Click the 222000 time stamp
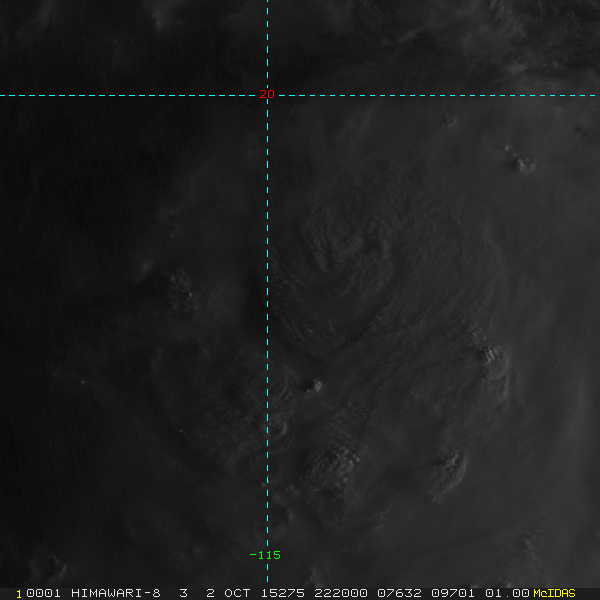The width and height of the screenshot is (600, 600). point(341,593)
